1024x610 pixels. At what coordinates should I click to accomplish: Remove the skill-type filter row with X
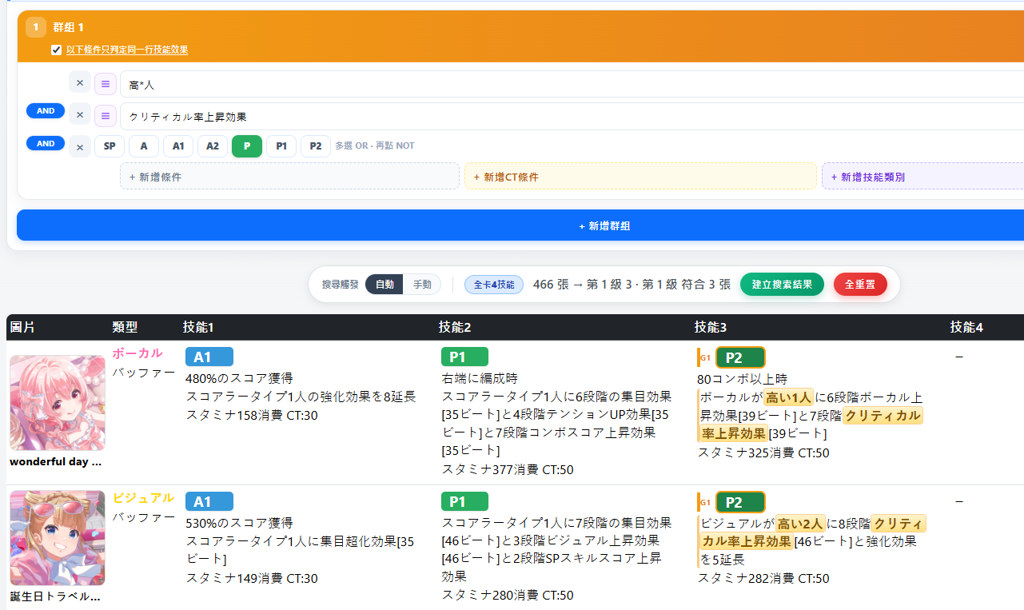tap(80, 147)
